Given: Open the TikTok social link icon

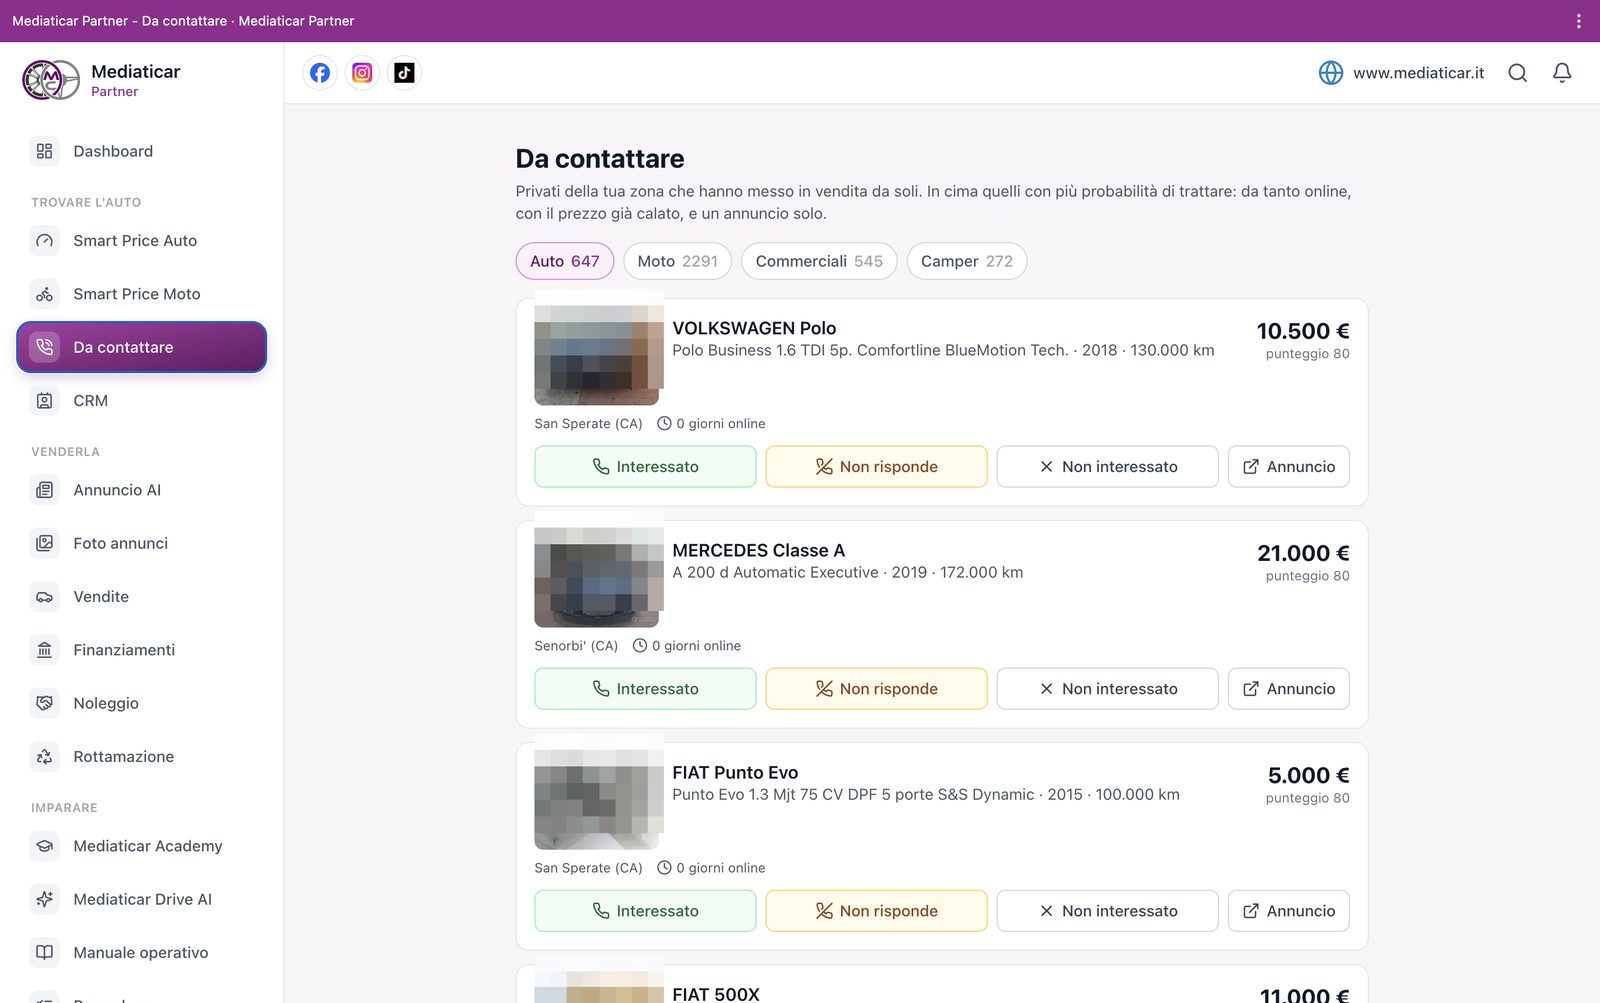Looking at the screenshot, I should tap(404, 73).
